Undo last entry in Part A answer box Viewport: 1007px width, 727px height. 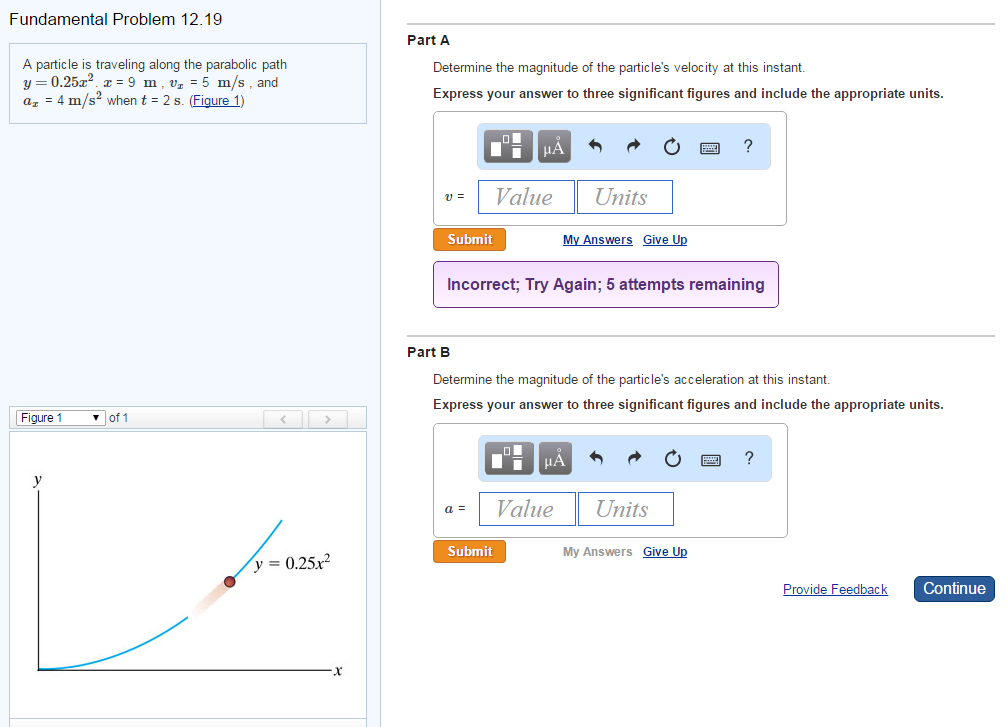[x=595, y=146]
